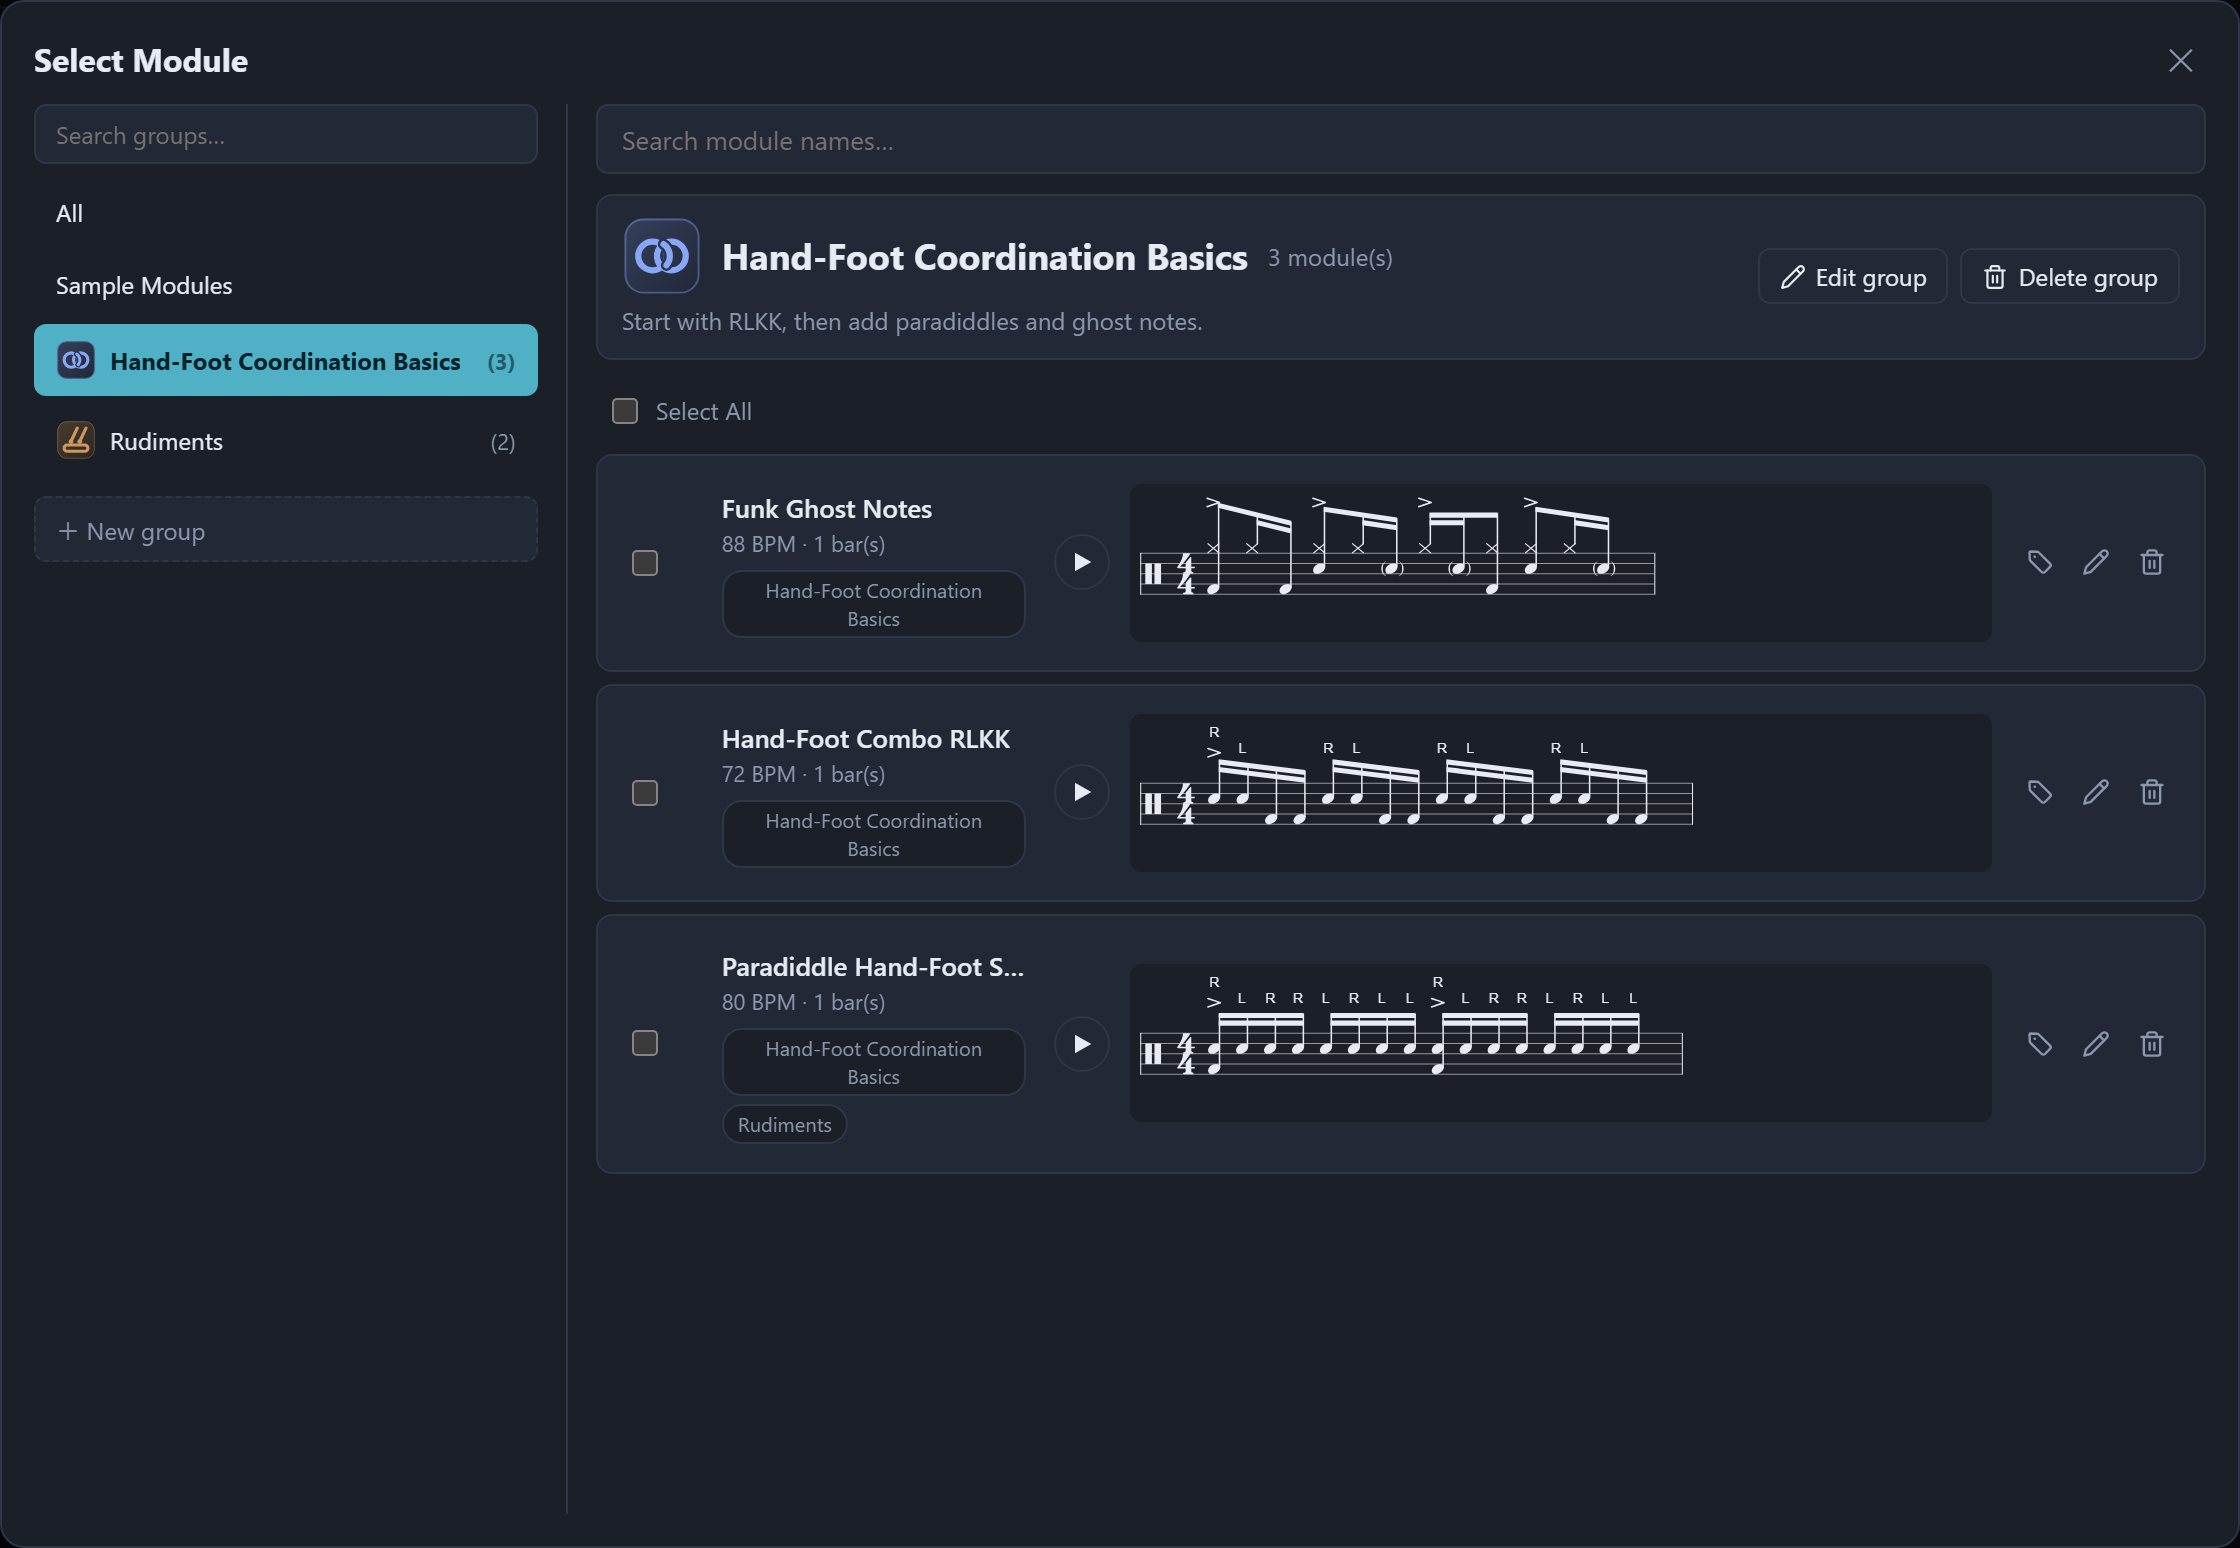Click the Funk Ghost Notes title
The width and height of the screenshot is (2240, 1548).
pyautogui.click(x=826, y=509)
